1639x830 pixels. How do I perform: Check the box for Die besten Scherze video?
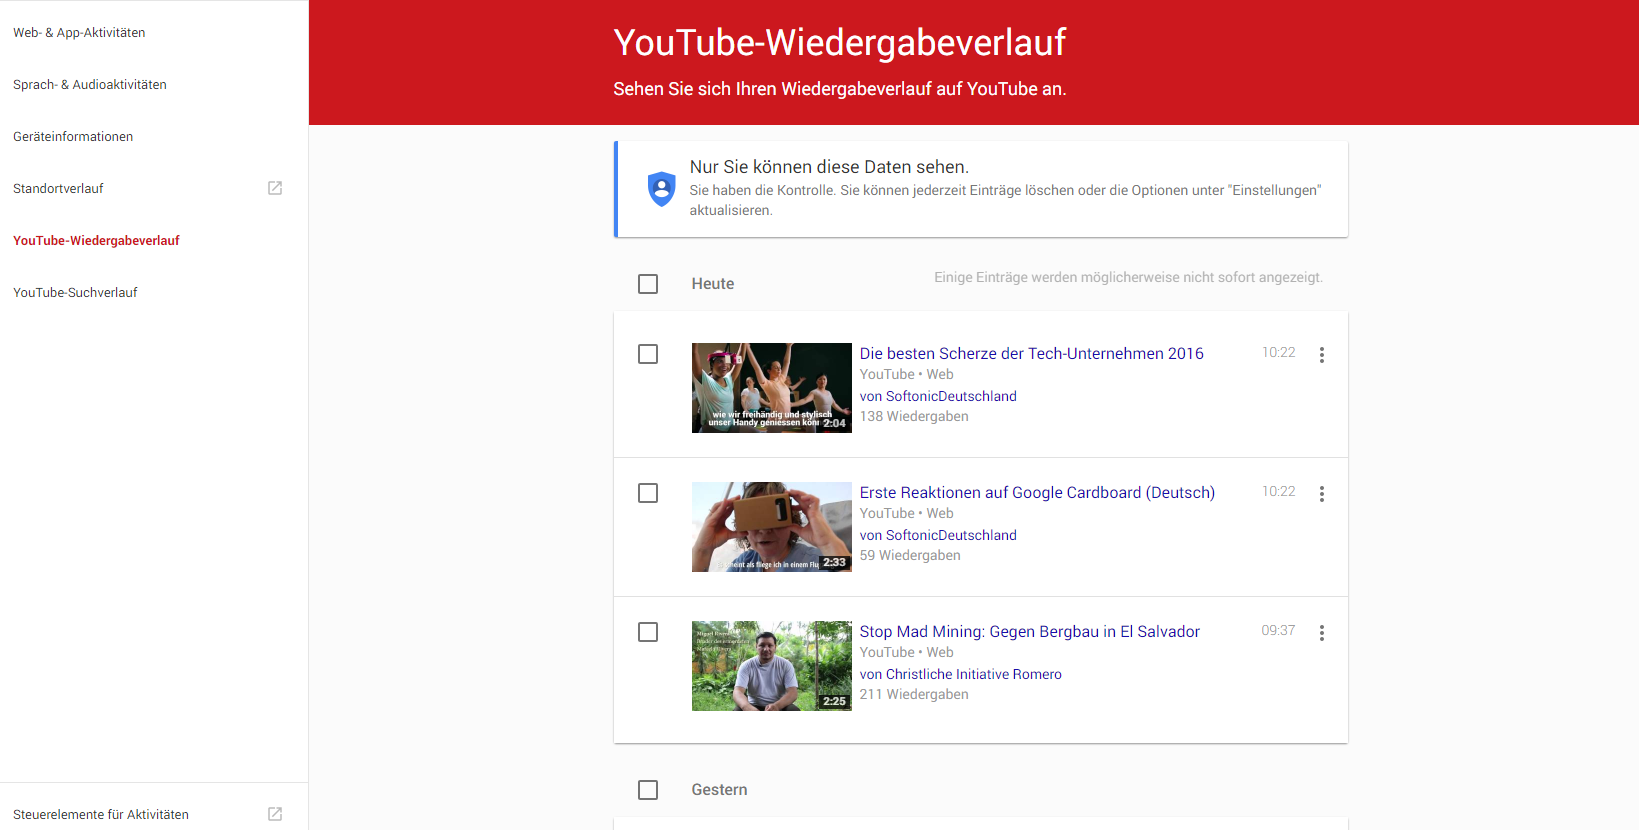point(648,354)
